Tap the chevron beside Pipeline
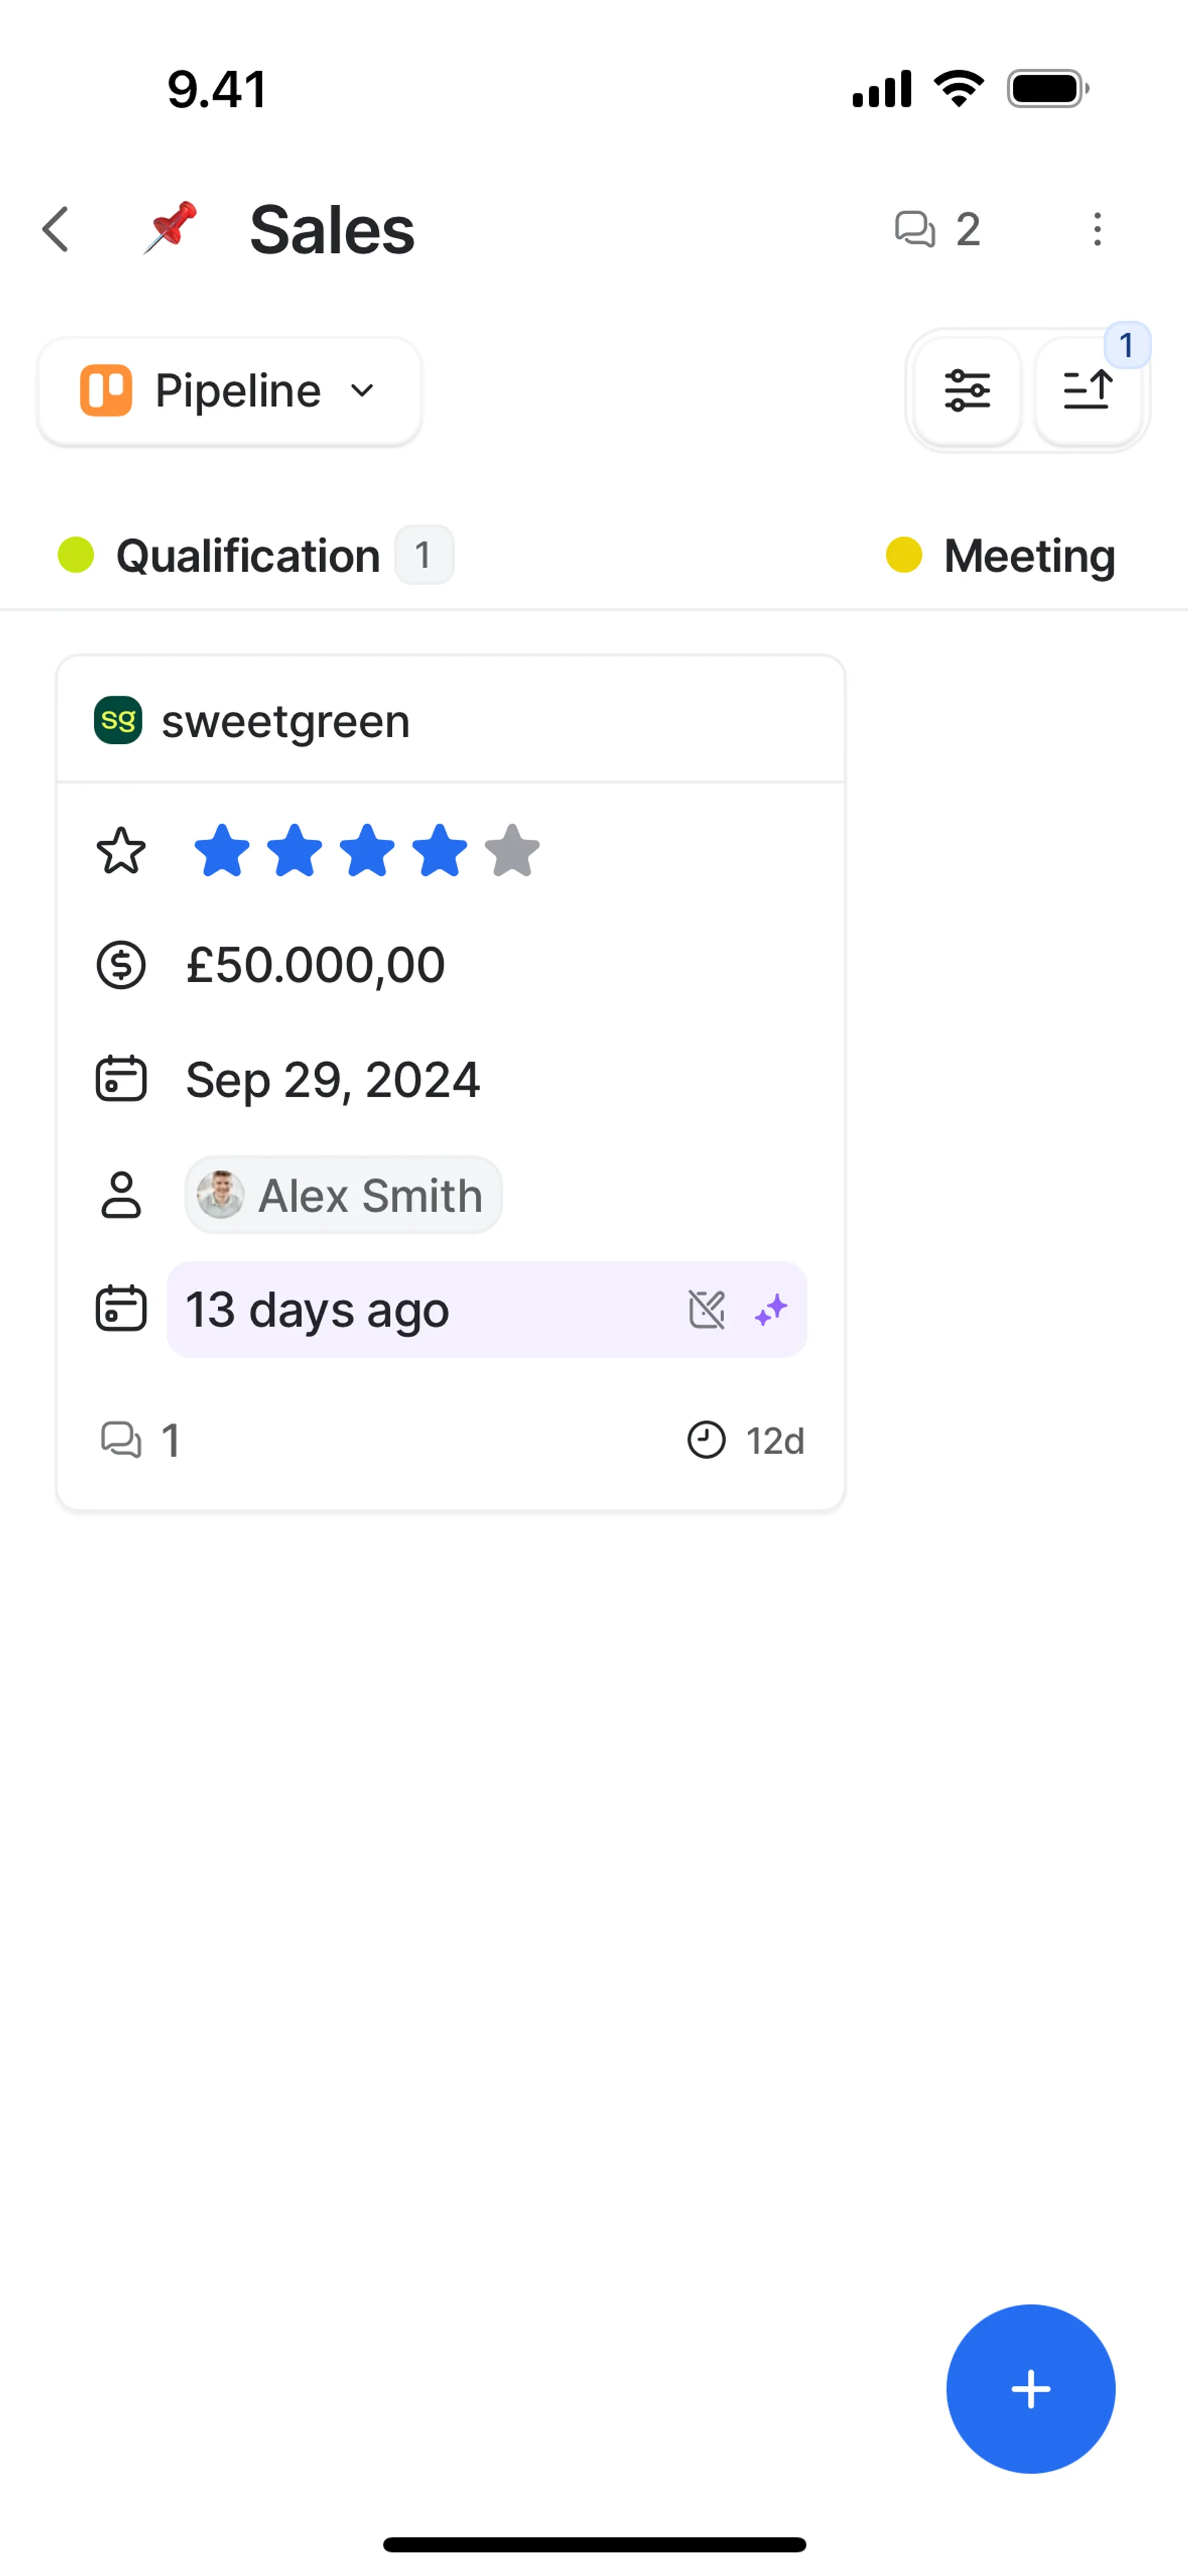 click(363, 391)
